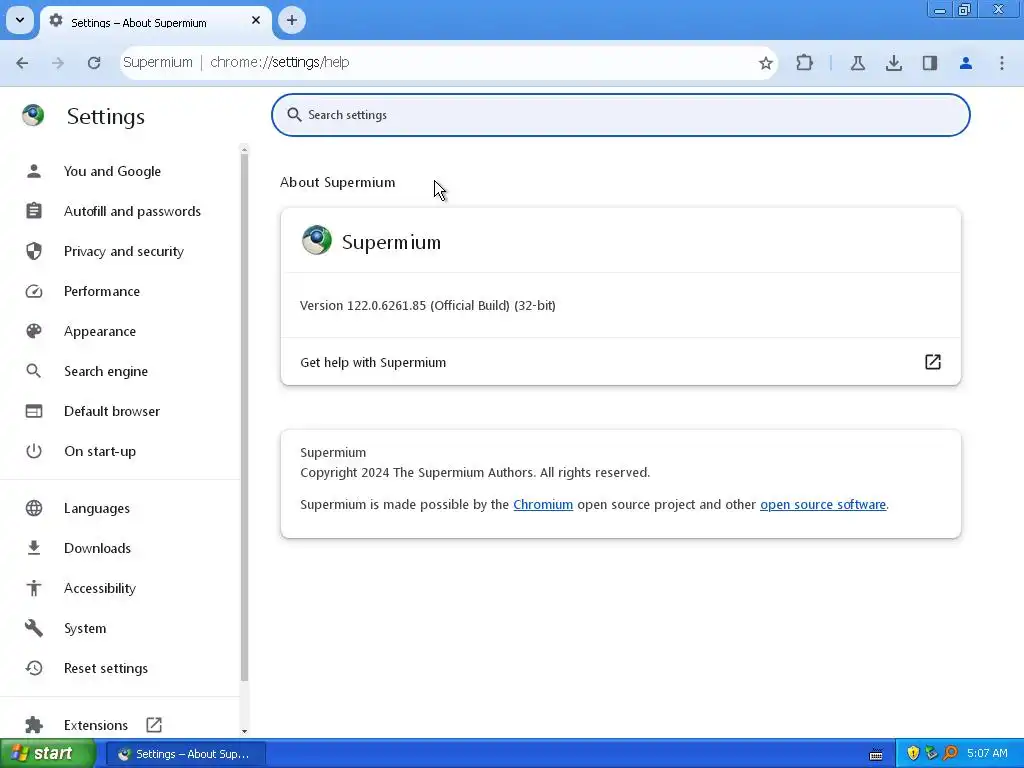Image resolution: width=1024 pixels, height=768 pixels.
Task: Click the Supermium logo in About card
Action: click(x=317, y=240)
